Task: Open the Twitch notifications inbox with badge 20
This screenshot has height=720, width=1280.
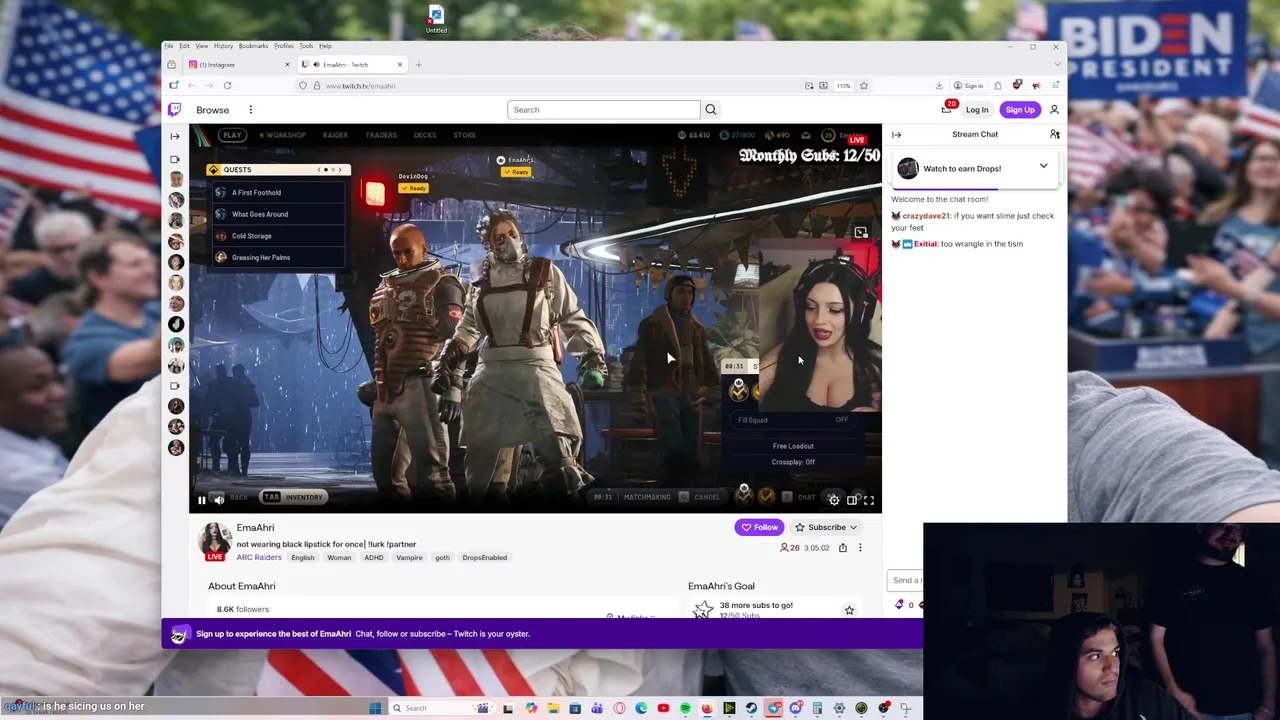Action: (x=947, y=109)
